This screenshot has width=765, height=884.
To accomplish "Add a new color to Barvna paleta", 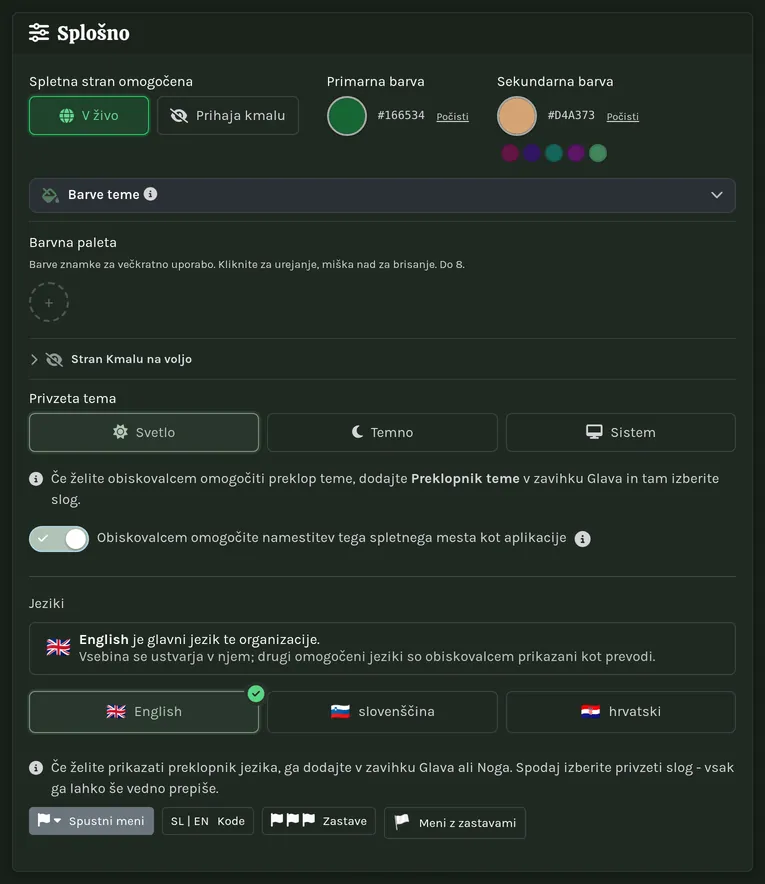I will click(49, 302).
